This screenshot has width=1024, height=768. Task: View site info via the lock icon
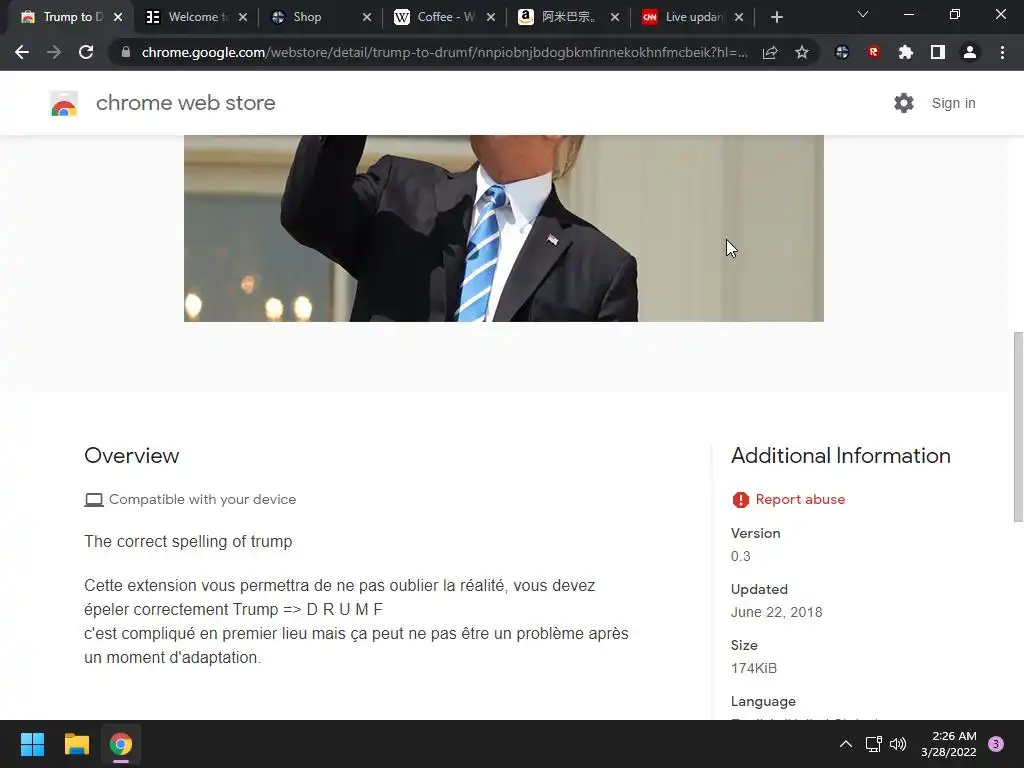click(126, 52)
